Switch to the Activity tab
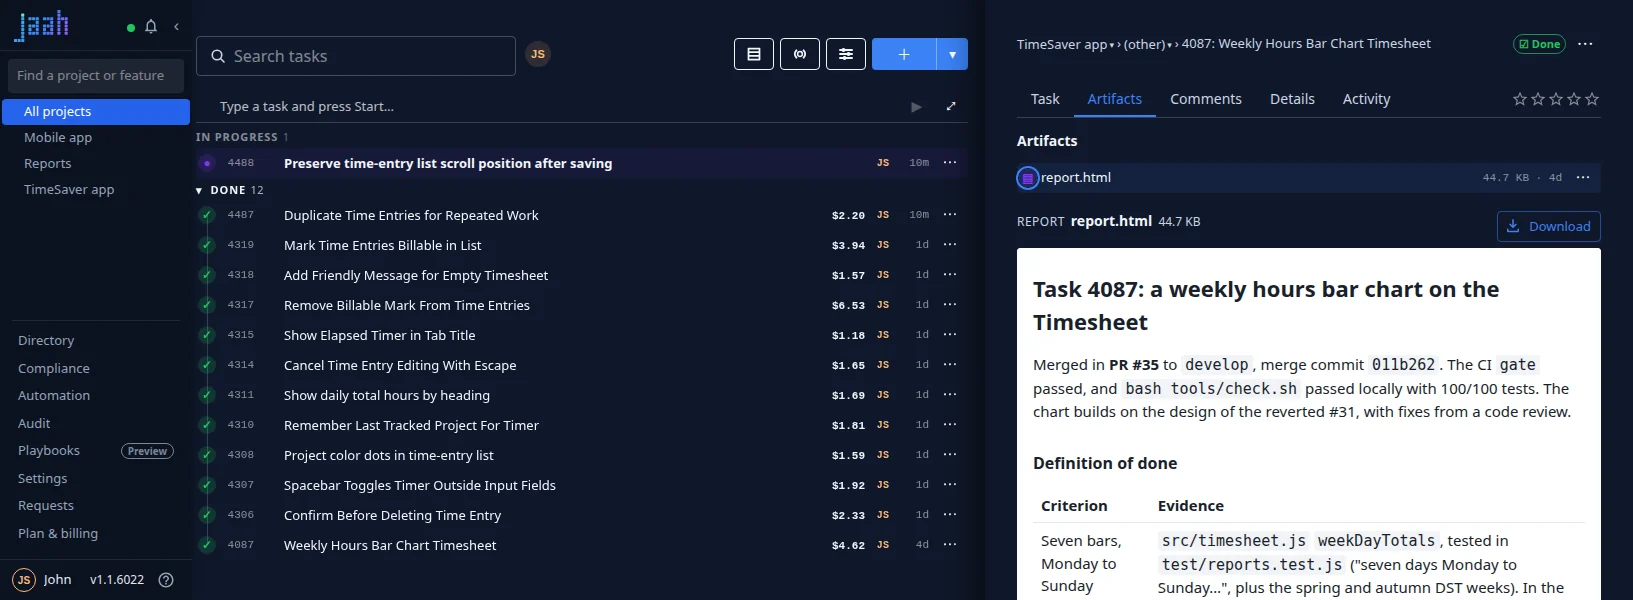1633x600 pixels. 1366,99
